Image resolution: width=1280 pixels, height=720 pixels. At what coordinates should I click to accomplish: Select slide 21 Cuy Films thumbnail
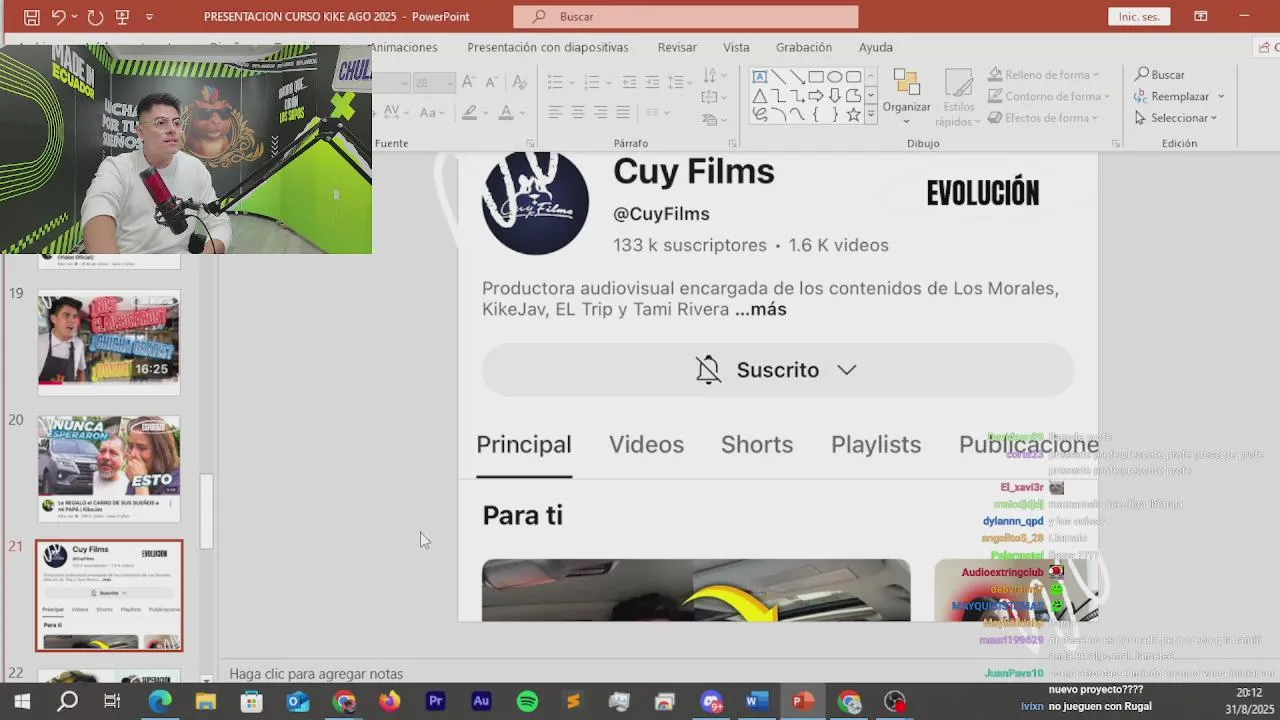(109, 596)
